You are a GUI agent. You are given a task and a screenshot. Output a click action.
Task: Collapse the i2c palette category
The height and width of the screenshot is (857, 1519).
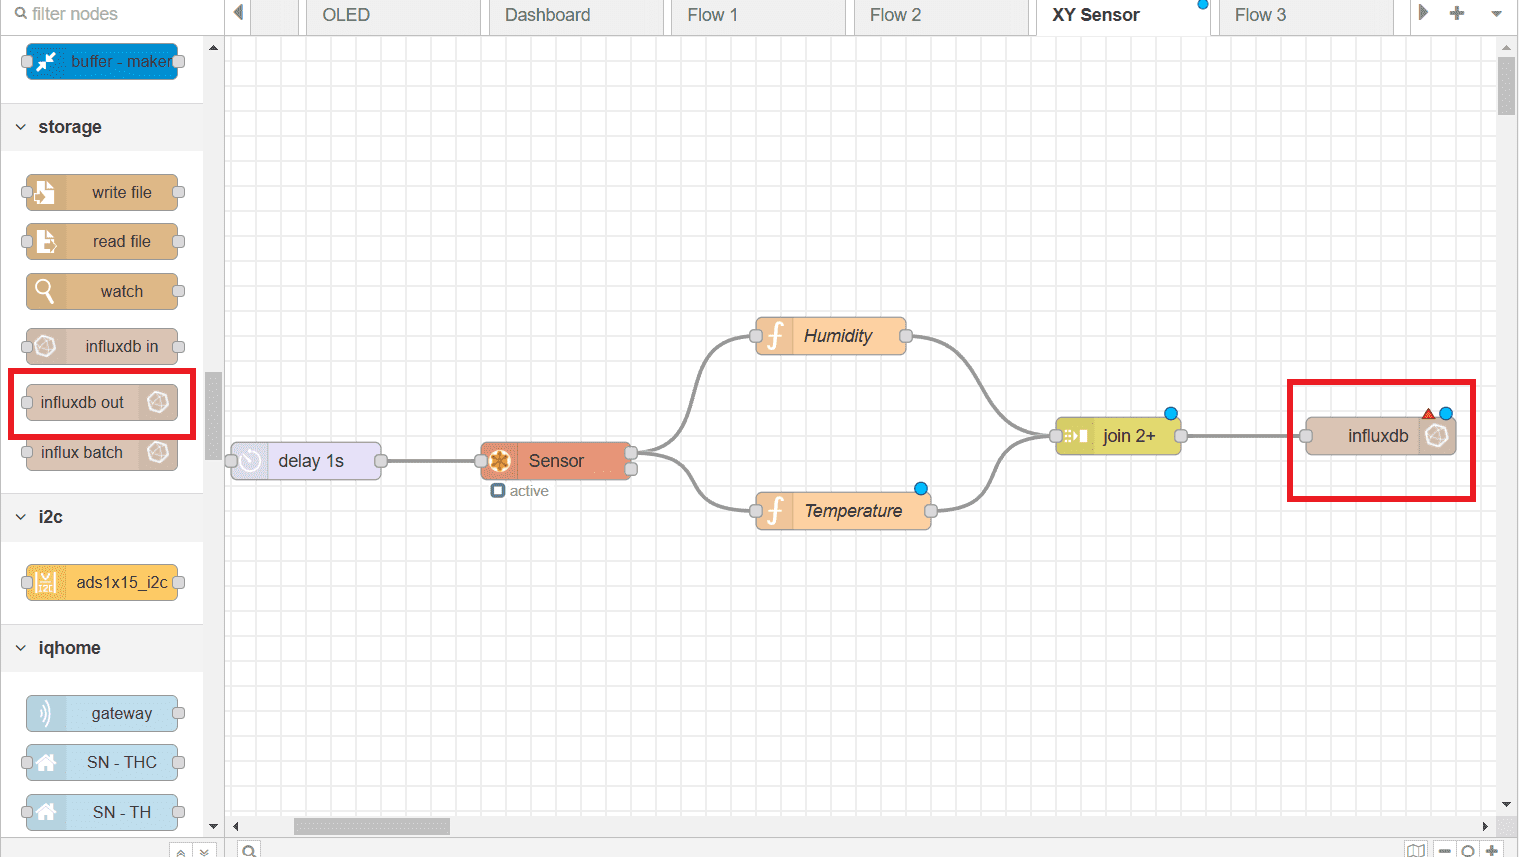(x=21, y=517)
